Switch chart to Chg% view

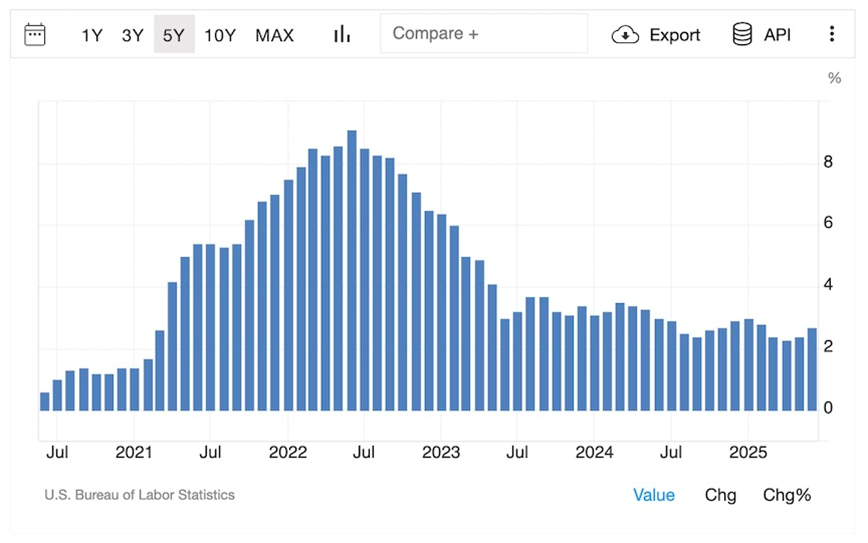click(x=787, y=495)
